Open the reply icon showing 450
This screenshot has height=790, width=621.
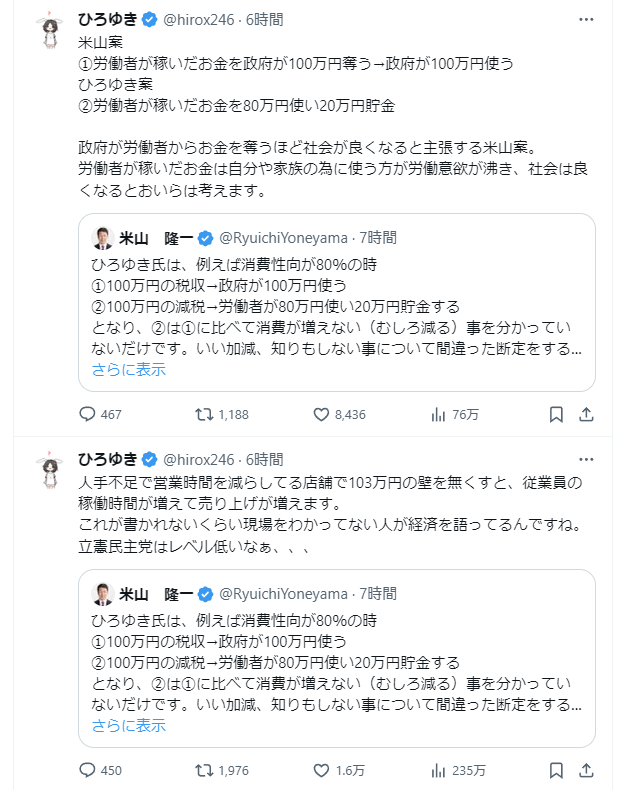tap(87, 770)
